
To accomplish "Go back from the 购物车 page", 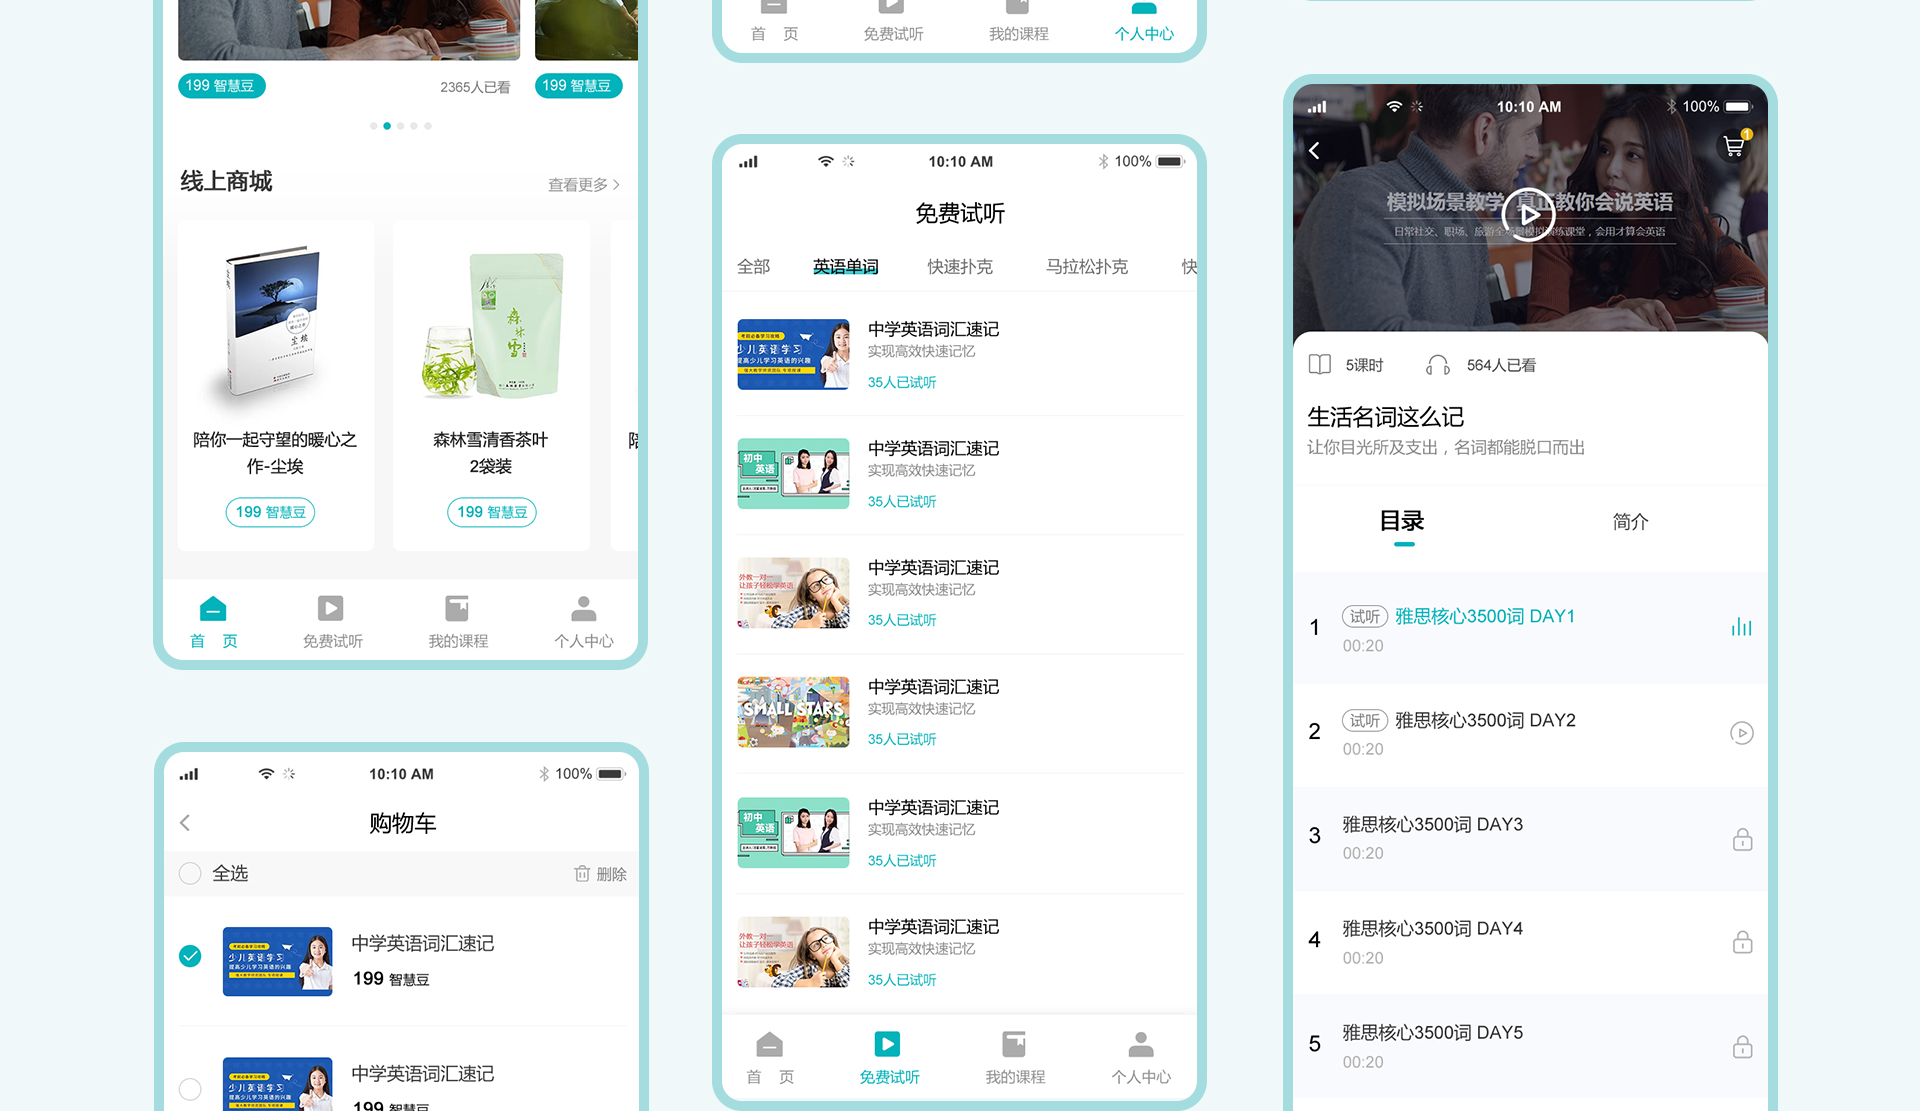I will point(185,822).
